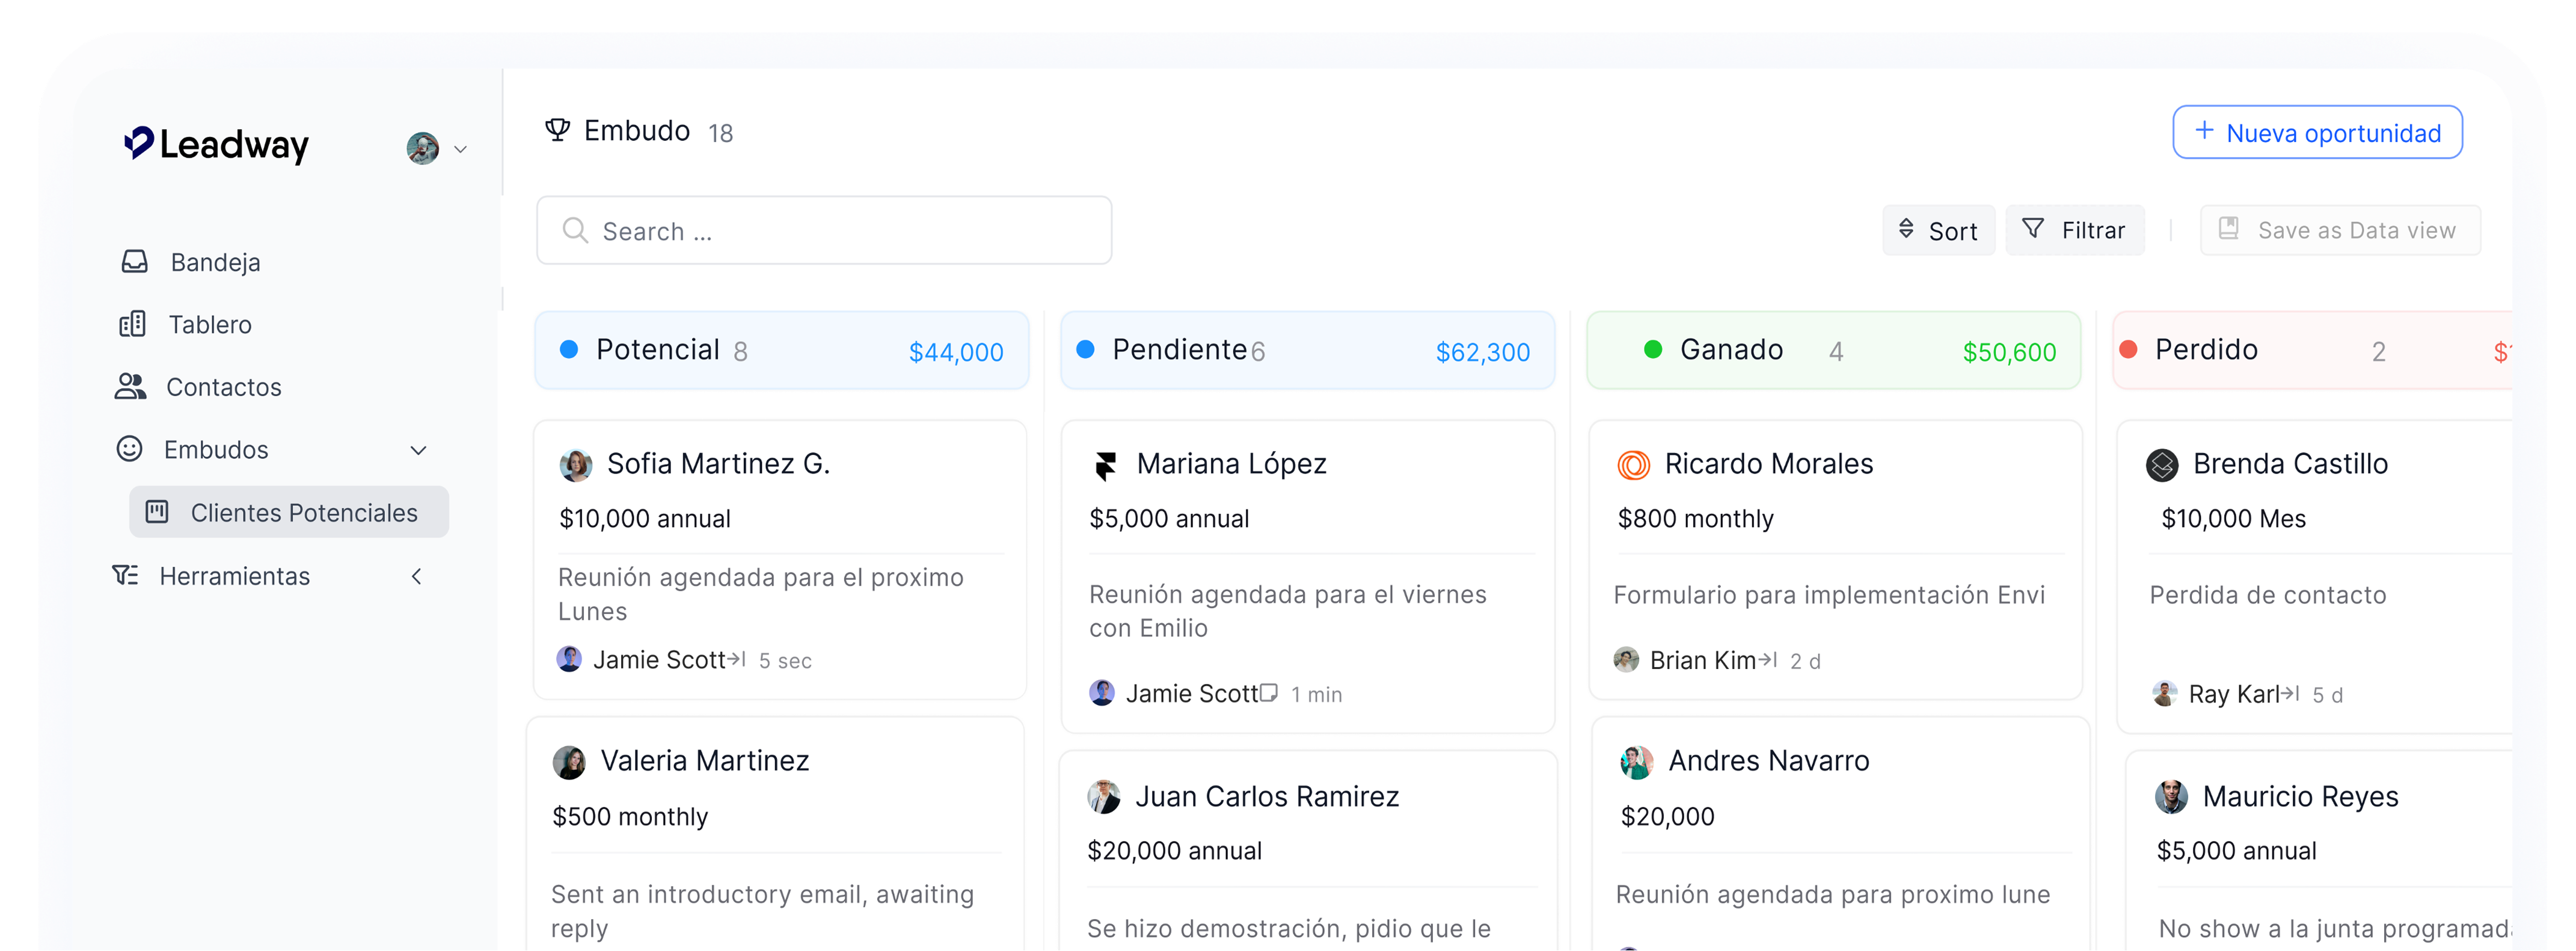Click the Brenda Castillo company logo icon
2576x951 pixels.
pyautogui.click(x=2162, y=465)
